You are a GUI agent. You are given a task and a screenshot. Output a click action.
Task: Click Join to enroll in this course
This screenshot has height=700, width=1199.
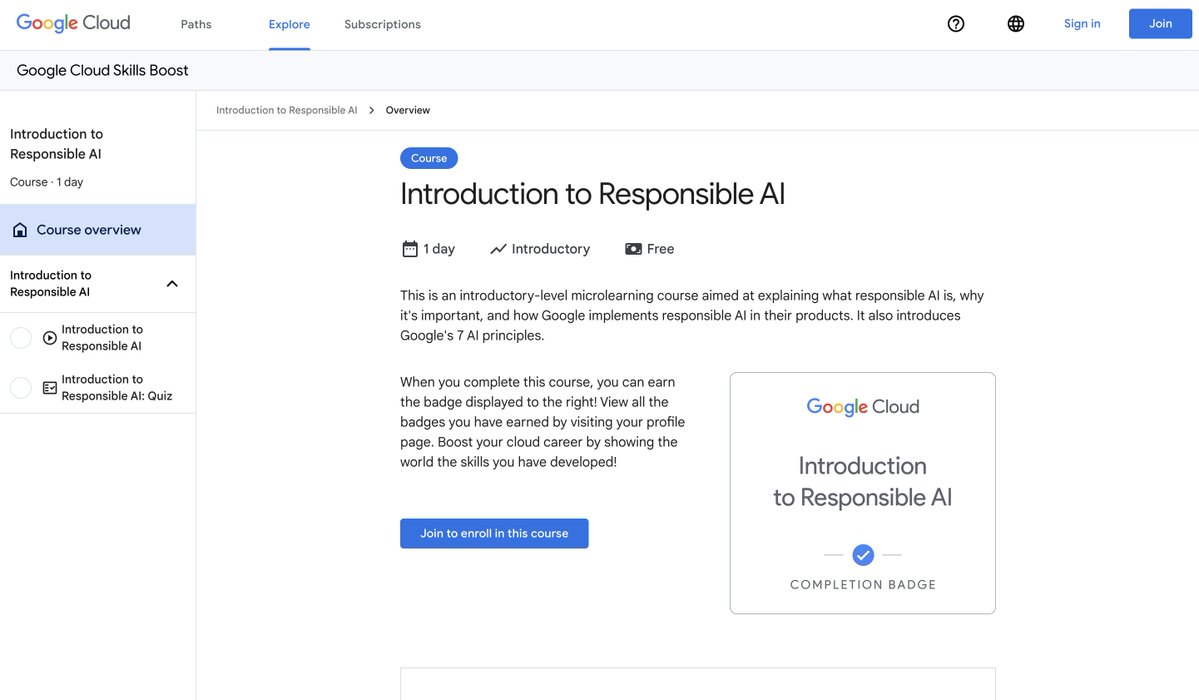click(494, 533)
